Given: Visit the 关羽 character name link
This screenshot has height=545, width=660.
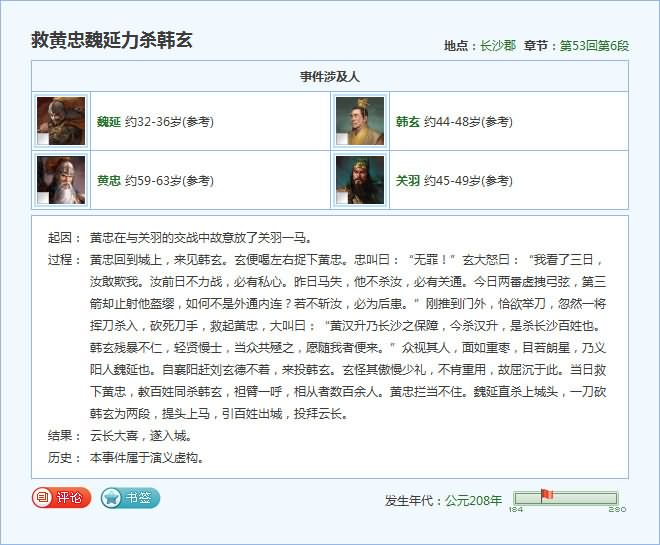Looking at the screenshot, I should (407, 181).
